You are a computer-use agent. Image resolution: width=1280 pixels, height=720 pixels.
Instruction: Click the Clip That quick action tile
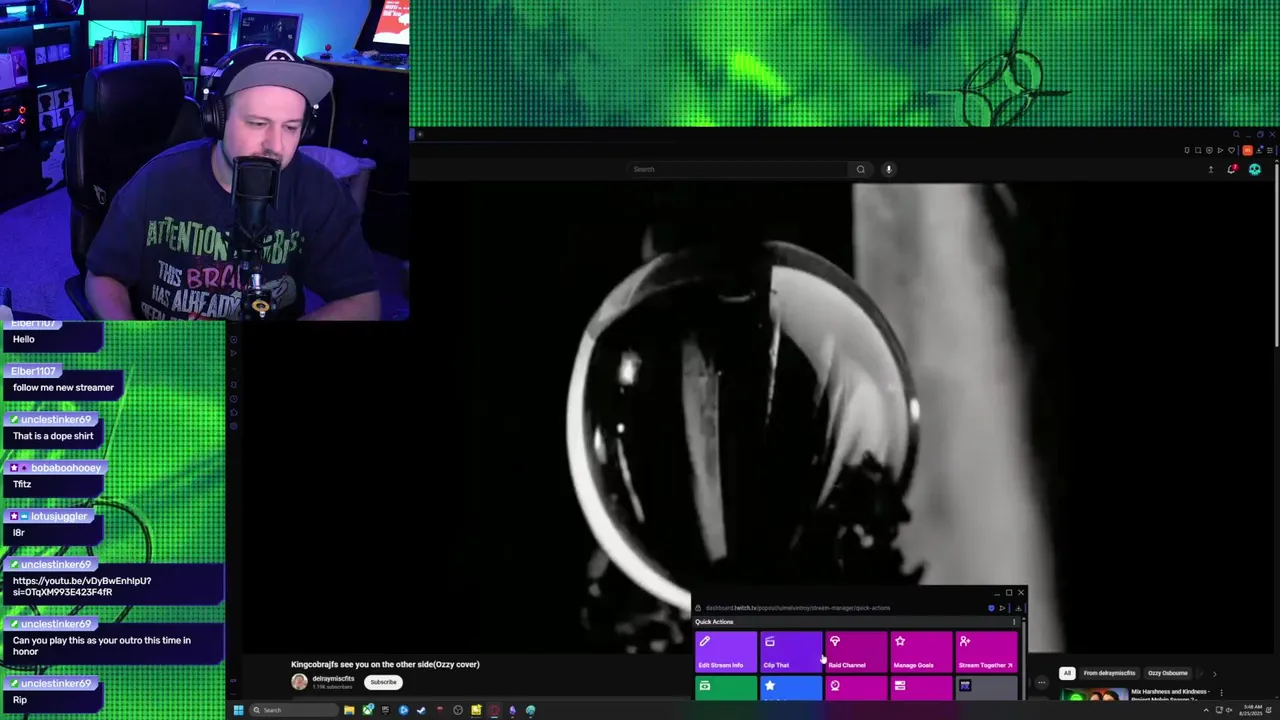(x=791, y=651)
